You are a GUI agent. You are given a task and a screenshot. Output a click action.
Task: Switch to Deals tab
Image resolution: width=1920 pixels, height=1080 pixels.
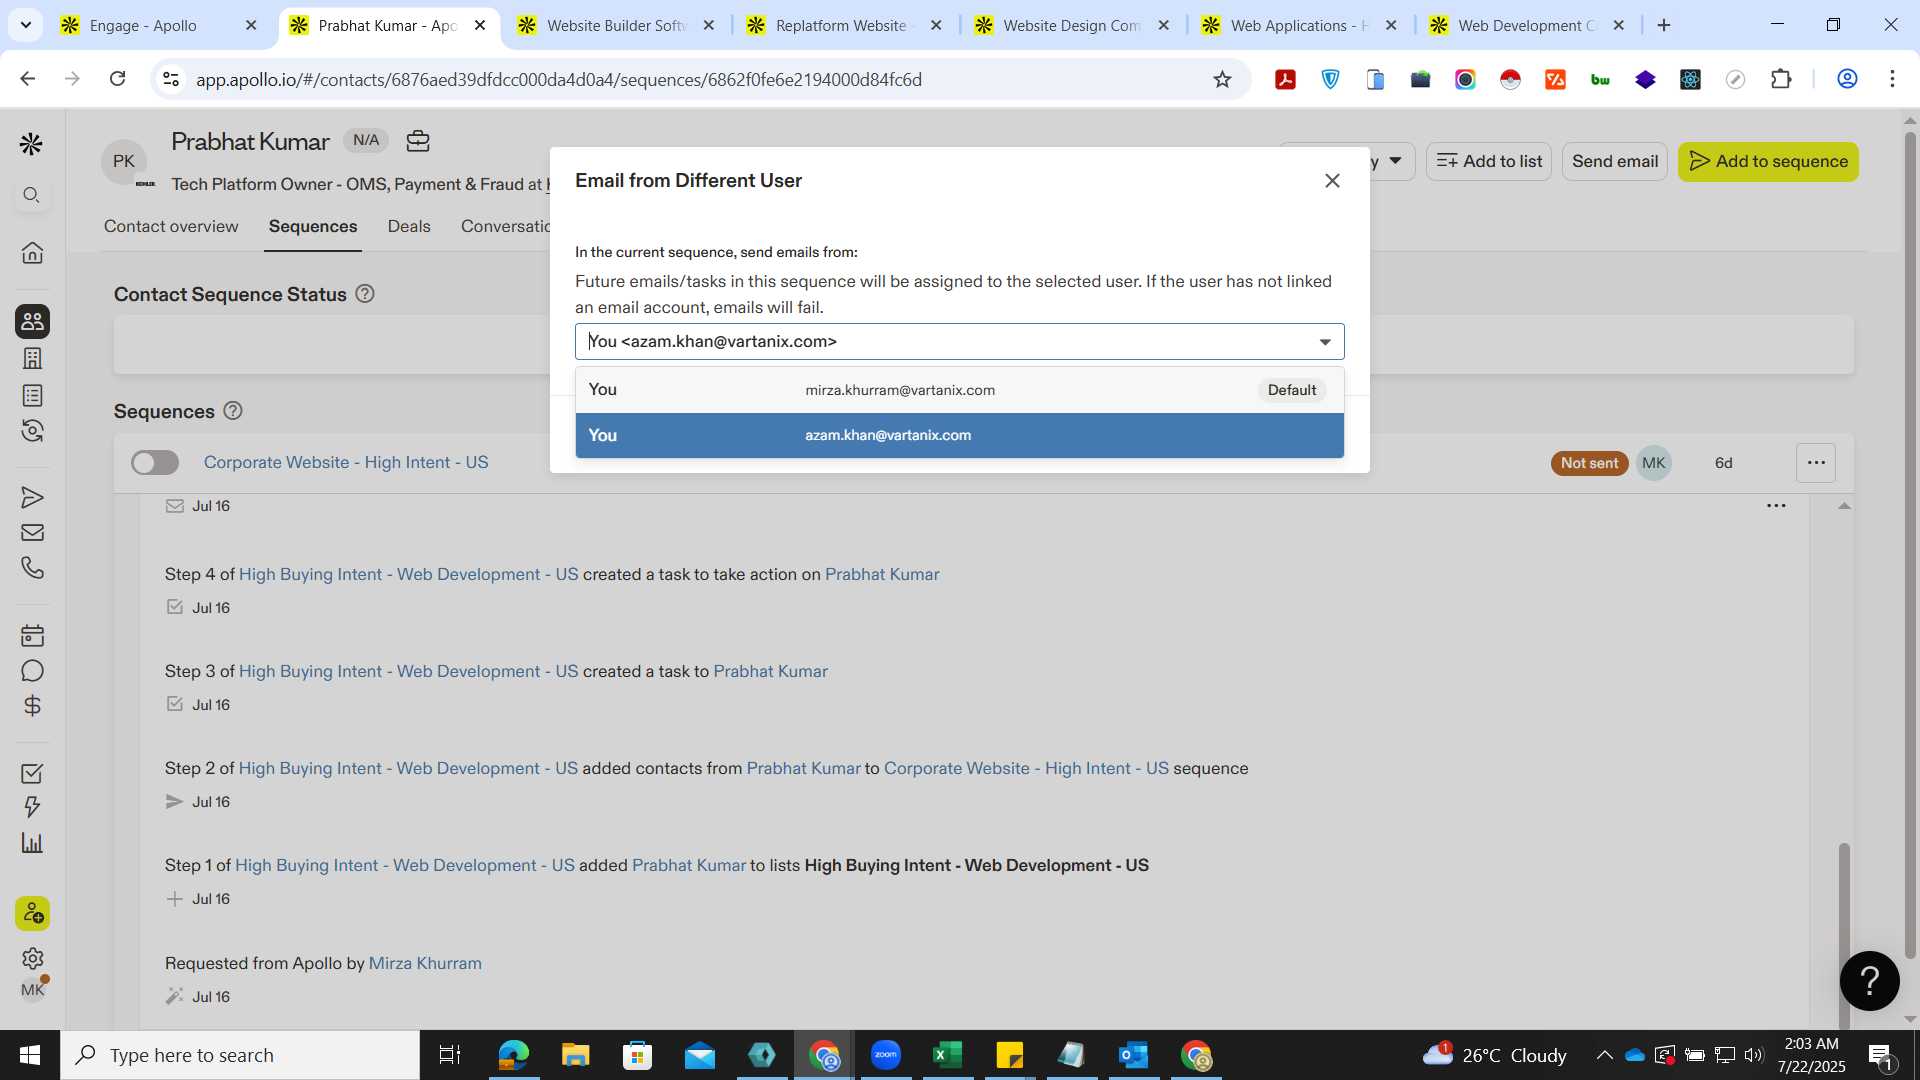[x=409, y=226]
